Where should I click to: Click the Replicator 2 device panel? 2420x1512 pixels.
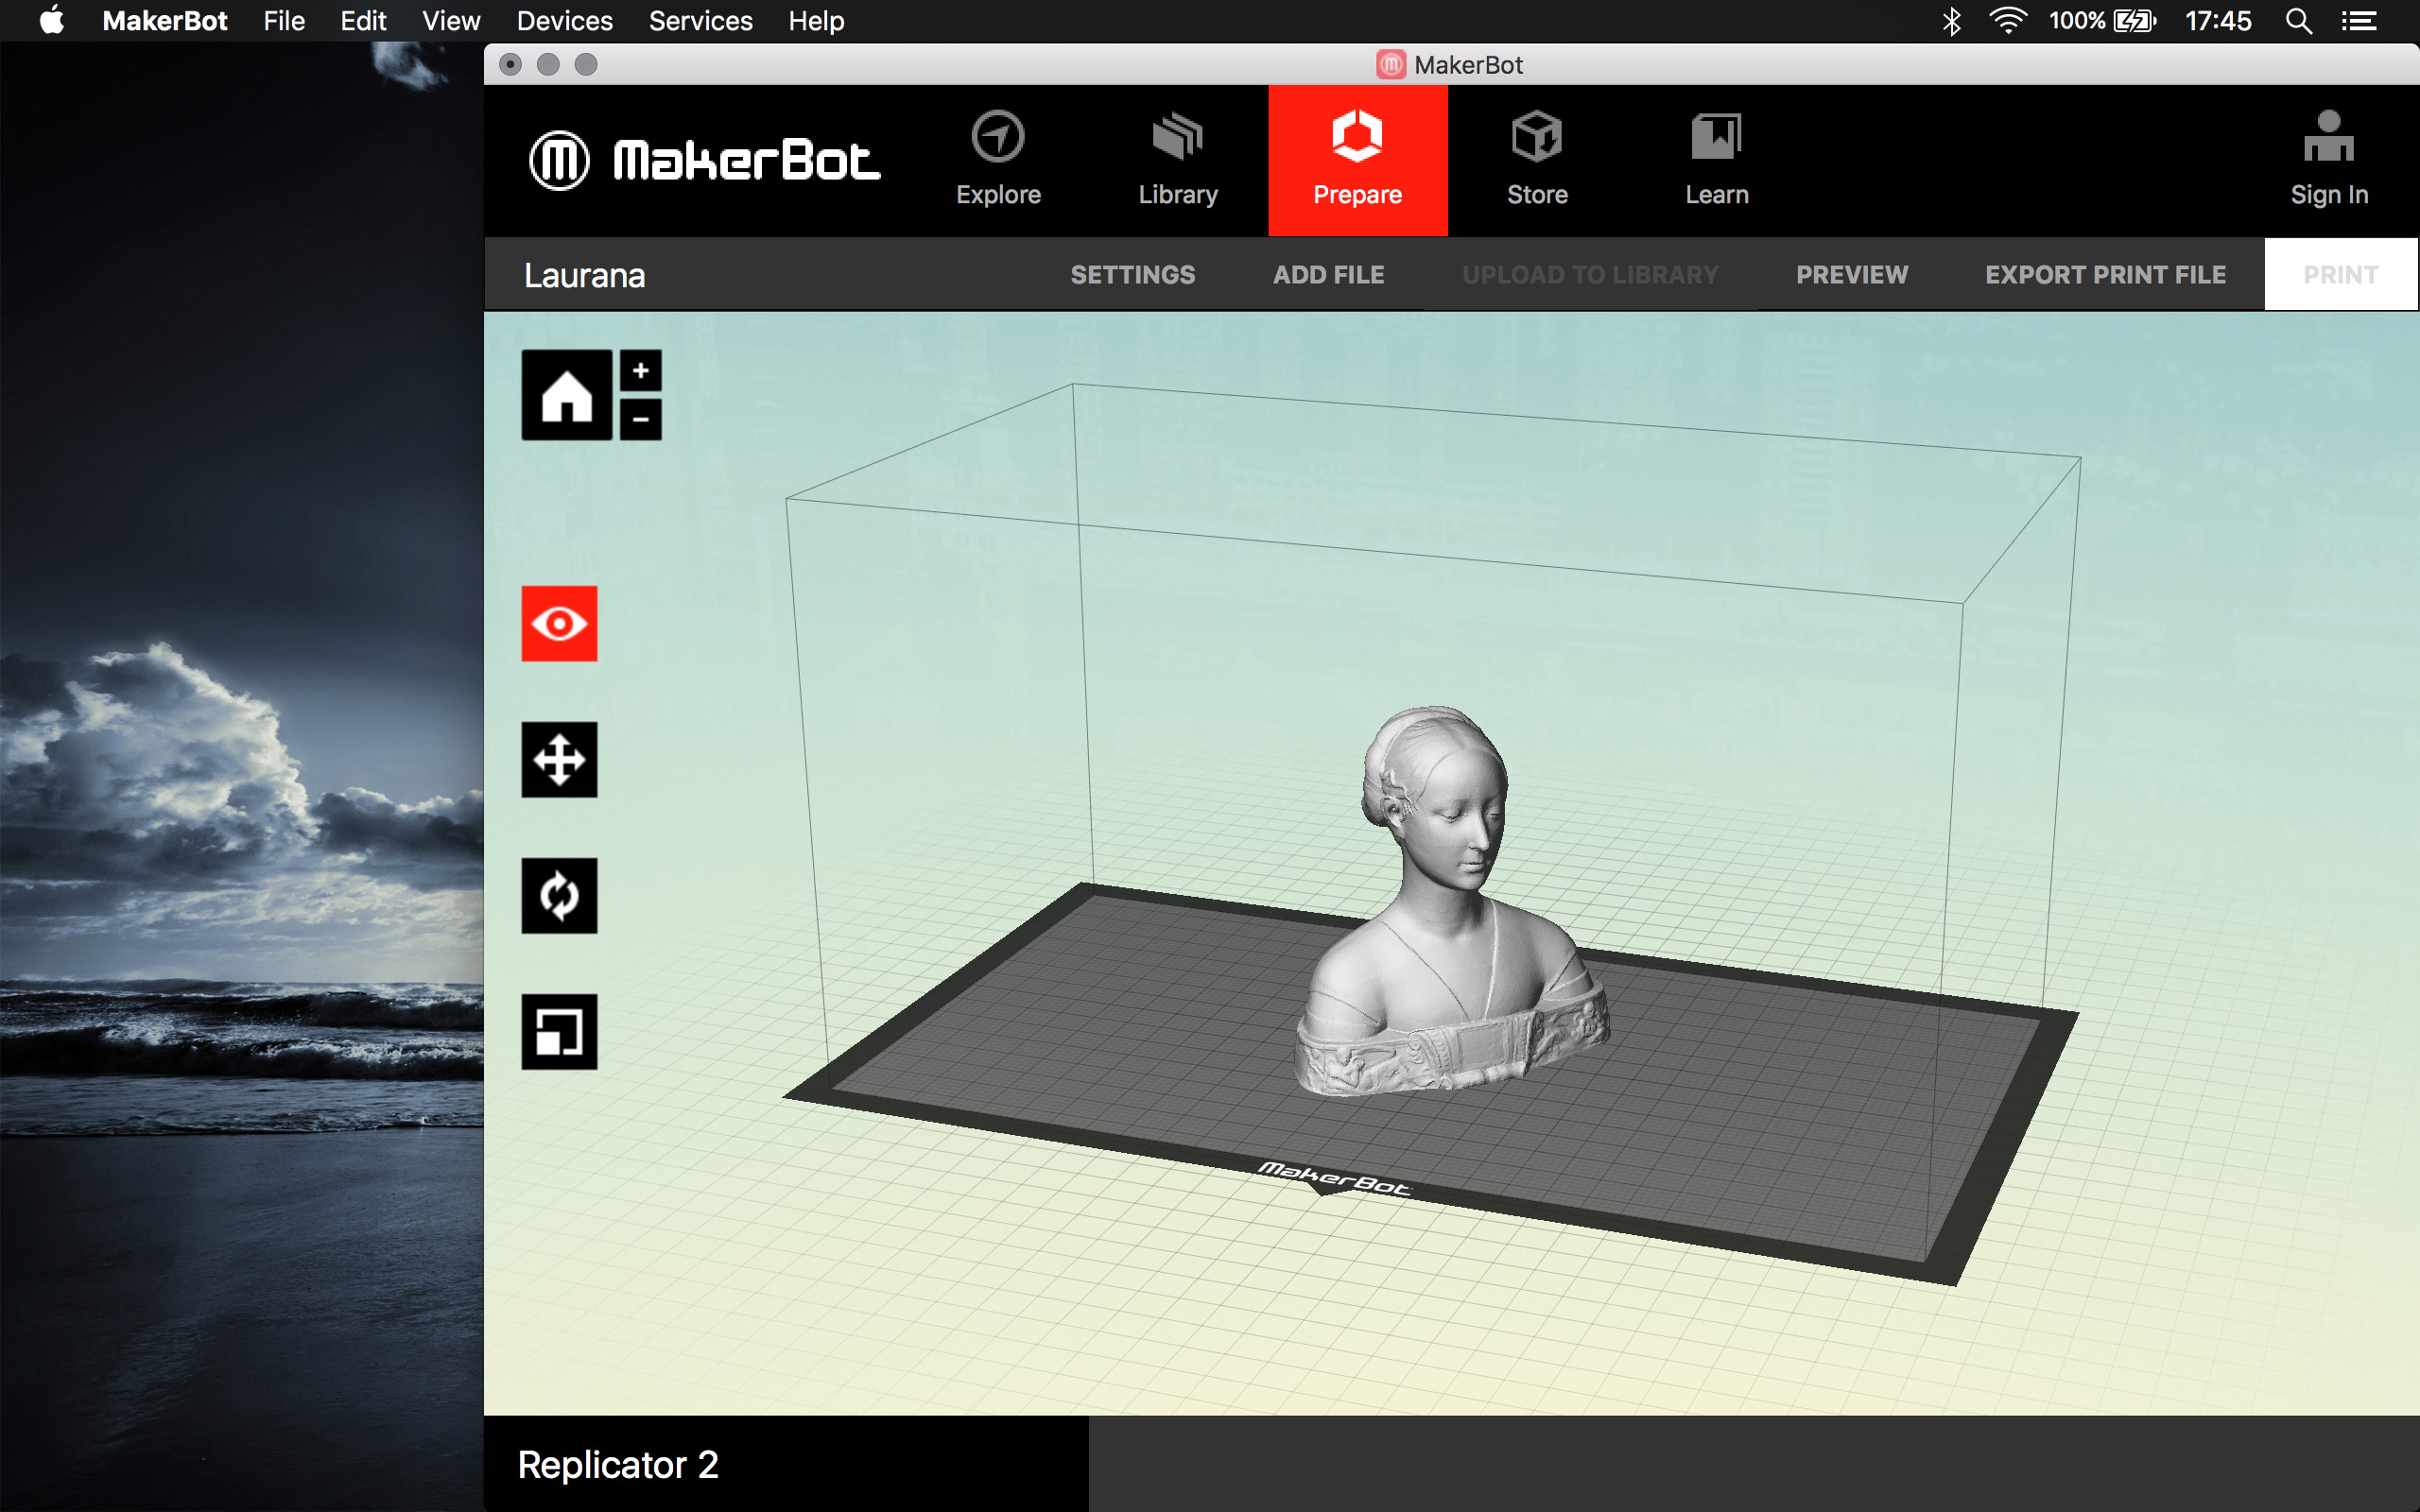coord(786,1464)
